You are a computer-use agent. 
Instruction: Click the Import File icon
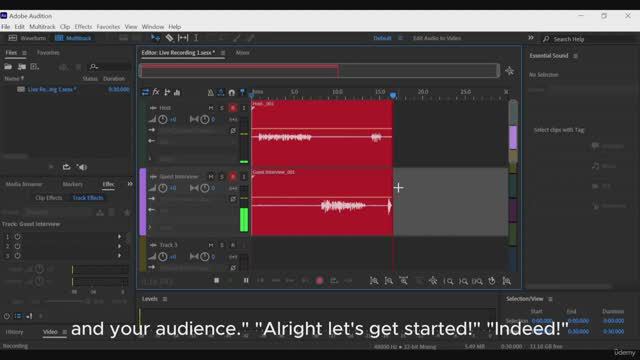22,67
